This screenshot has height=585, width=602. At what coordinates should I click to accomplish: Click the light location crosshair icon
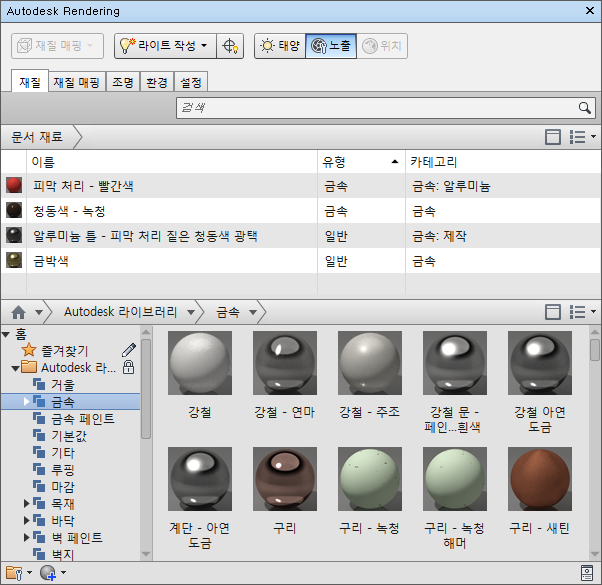230,46
